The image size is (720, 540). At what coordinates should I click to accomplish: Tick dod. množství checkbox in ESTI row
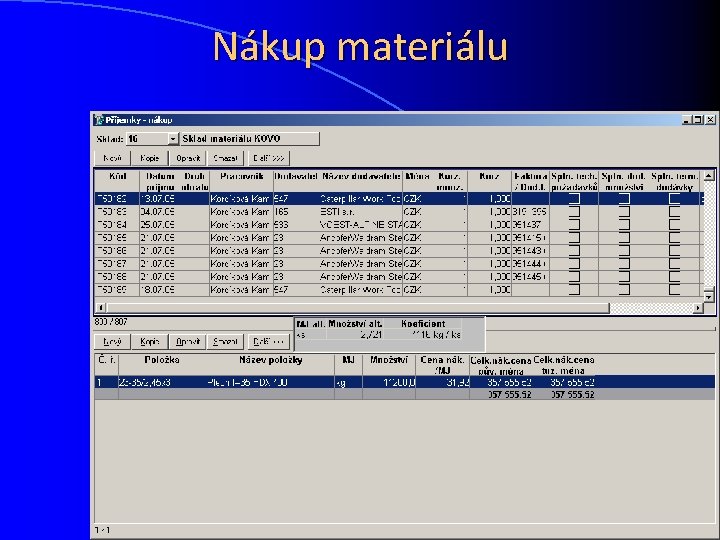624,212
